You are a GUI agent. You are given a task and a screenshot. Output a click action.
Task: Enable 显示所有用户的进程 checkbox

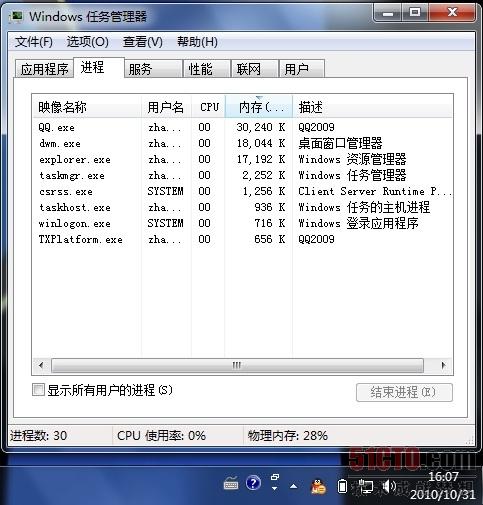pyautogui.click(x=38, y=389)
